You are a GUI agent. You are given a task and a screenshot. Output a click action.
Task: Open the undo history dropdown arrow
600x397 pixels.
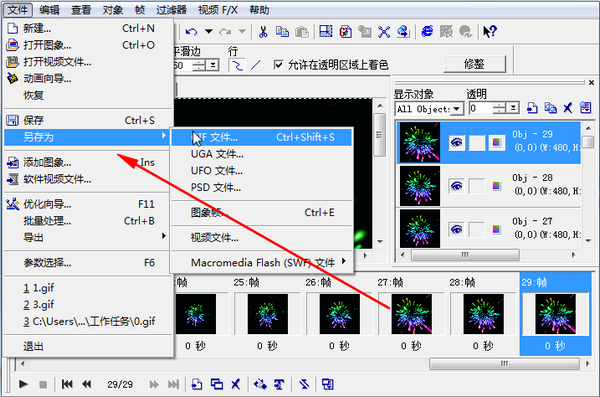208,31
